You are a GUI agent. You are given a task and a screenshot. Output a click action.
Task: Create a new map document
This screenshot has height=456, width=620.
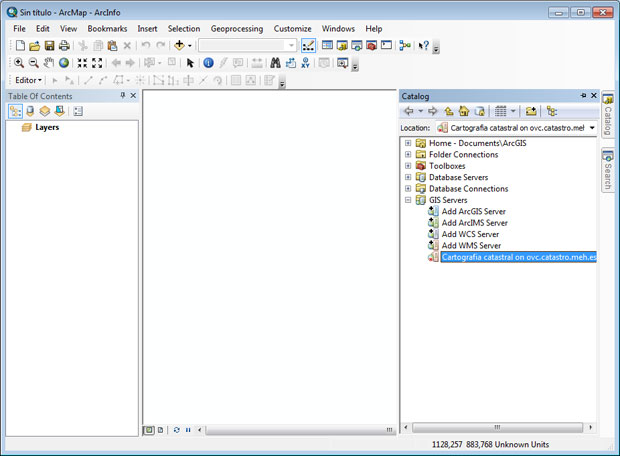(x=20, y=45)
